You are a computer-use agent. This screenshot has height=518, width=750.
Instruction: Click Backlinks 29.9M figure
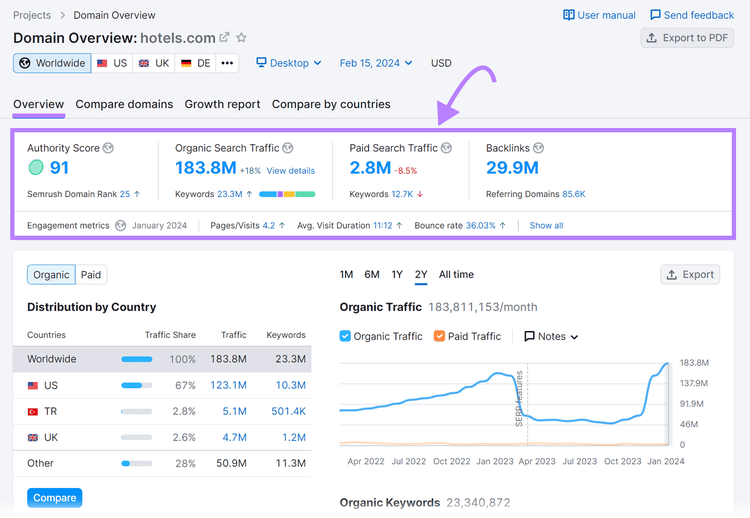(512, 167)
